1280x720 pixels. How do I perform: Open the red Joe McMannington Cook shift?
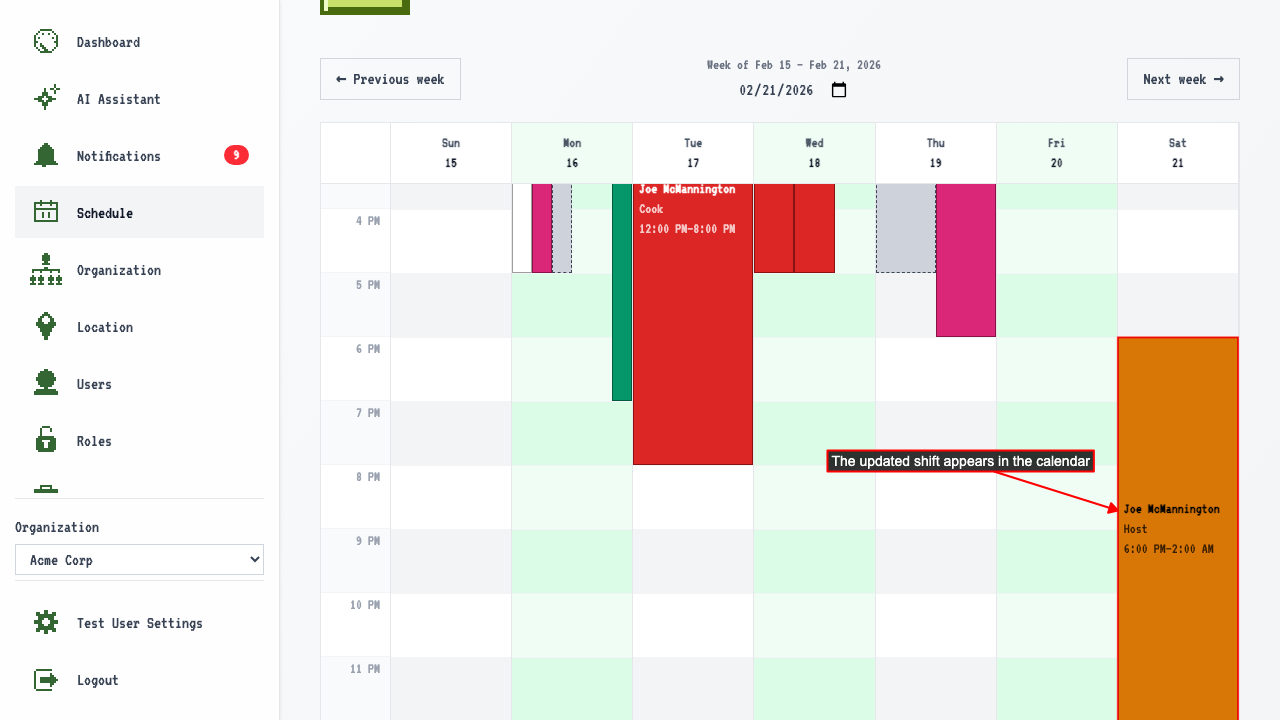click(693, 324)
